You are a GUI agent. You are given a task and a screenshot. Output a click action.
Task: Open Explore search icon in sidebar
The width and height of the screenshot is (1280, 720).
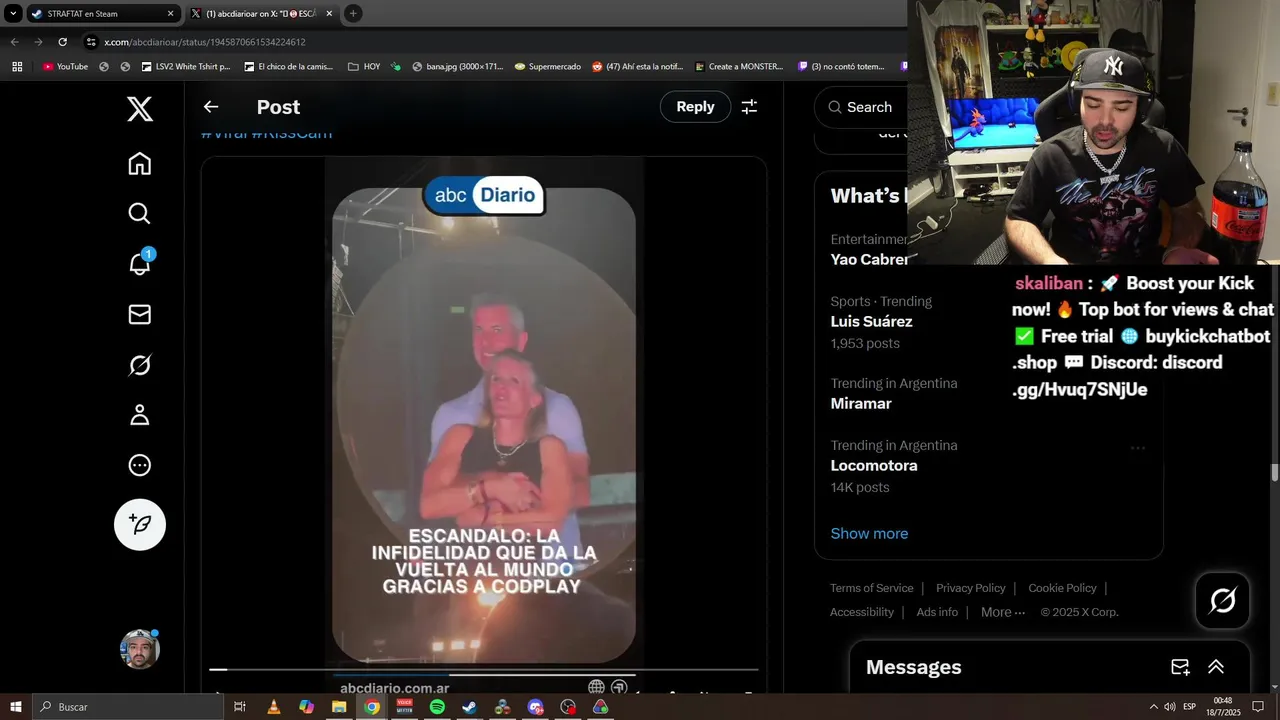pos(140,214)
